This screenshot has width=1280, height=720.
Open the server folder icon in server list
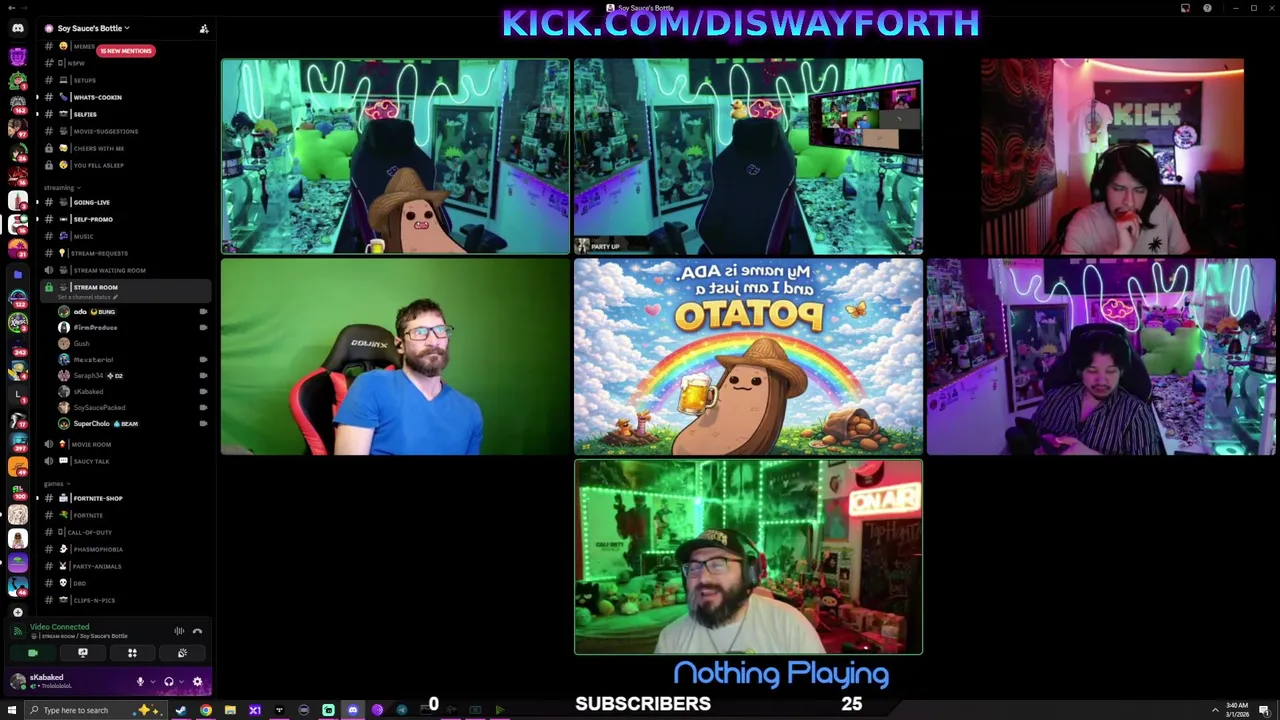17,274
